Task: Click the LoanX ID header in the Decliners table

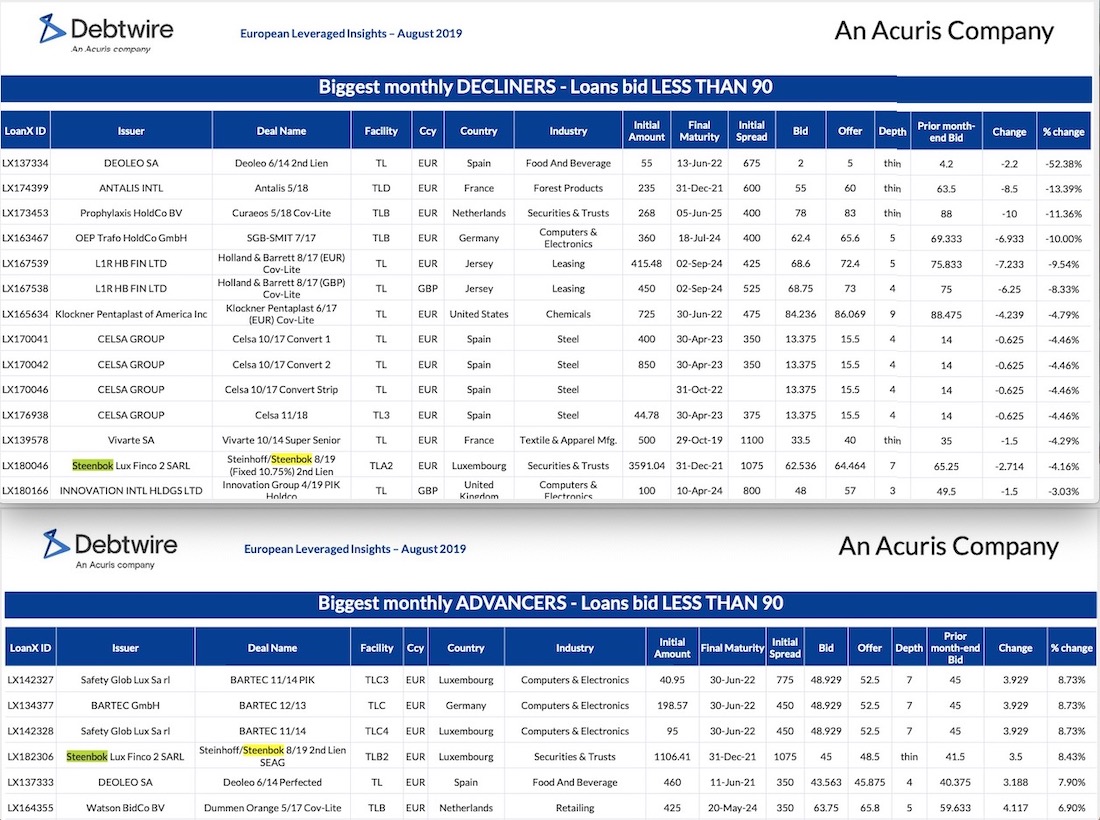Action: 25,131
